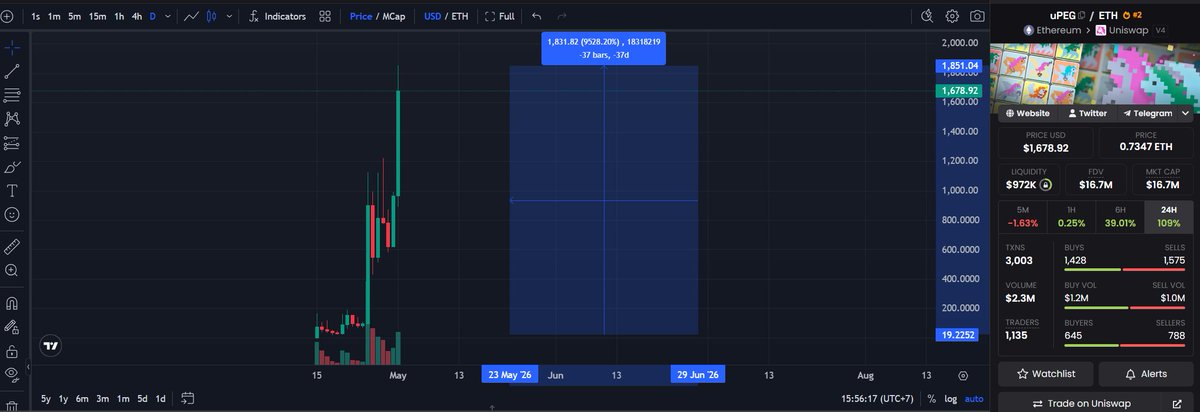Open the Alerts button
The height and width of the screenshot is (412, 1200).
[1146, 374]
